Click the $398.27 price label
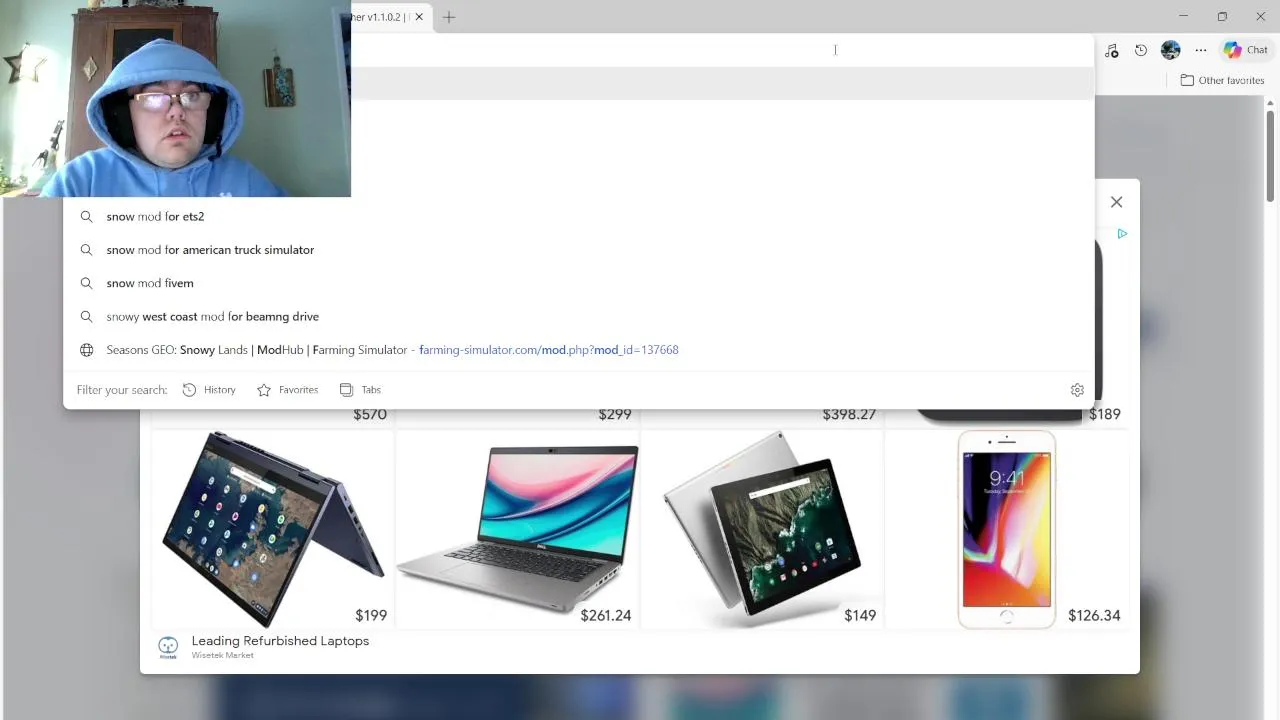The image size is (1280, 720). pos(849,414)
